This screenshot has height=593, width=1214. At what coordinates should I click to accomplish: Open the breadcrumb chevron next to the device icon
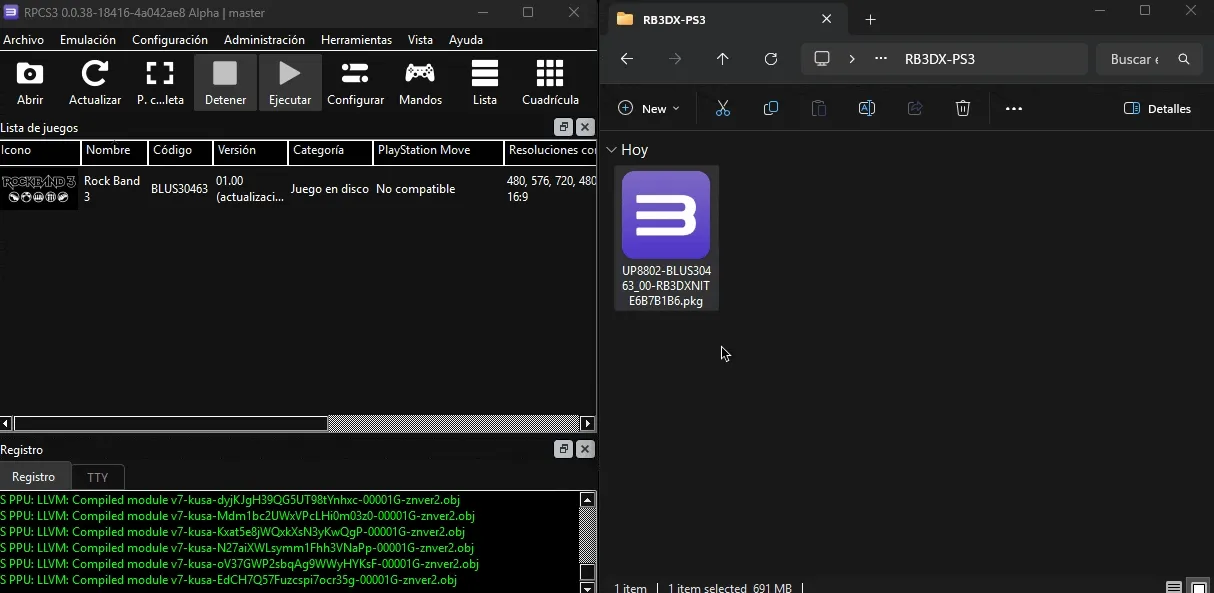click(x=852, y=59)
